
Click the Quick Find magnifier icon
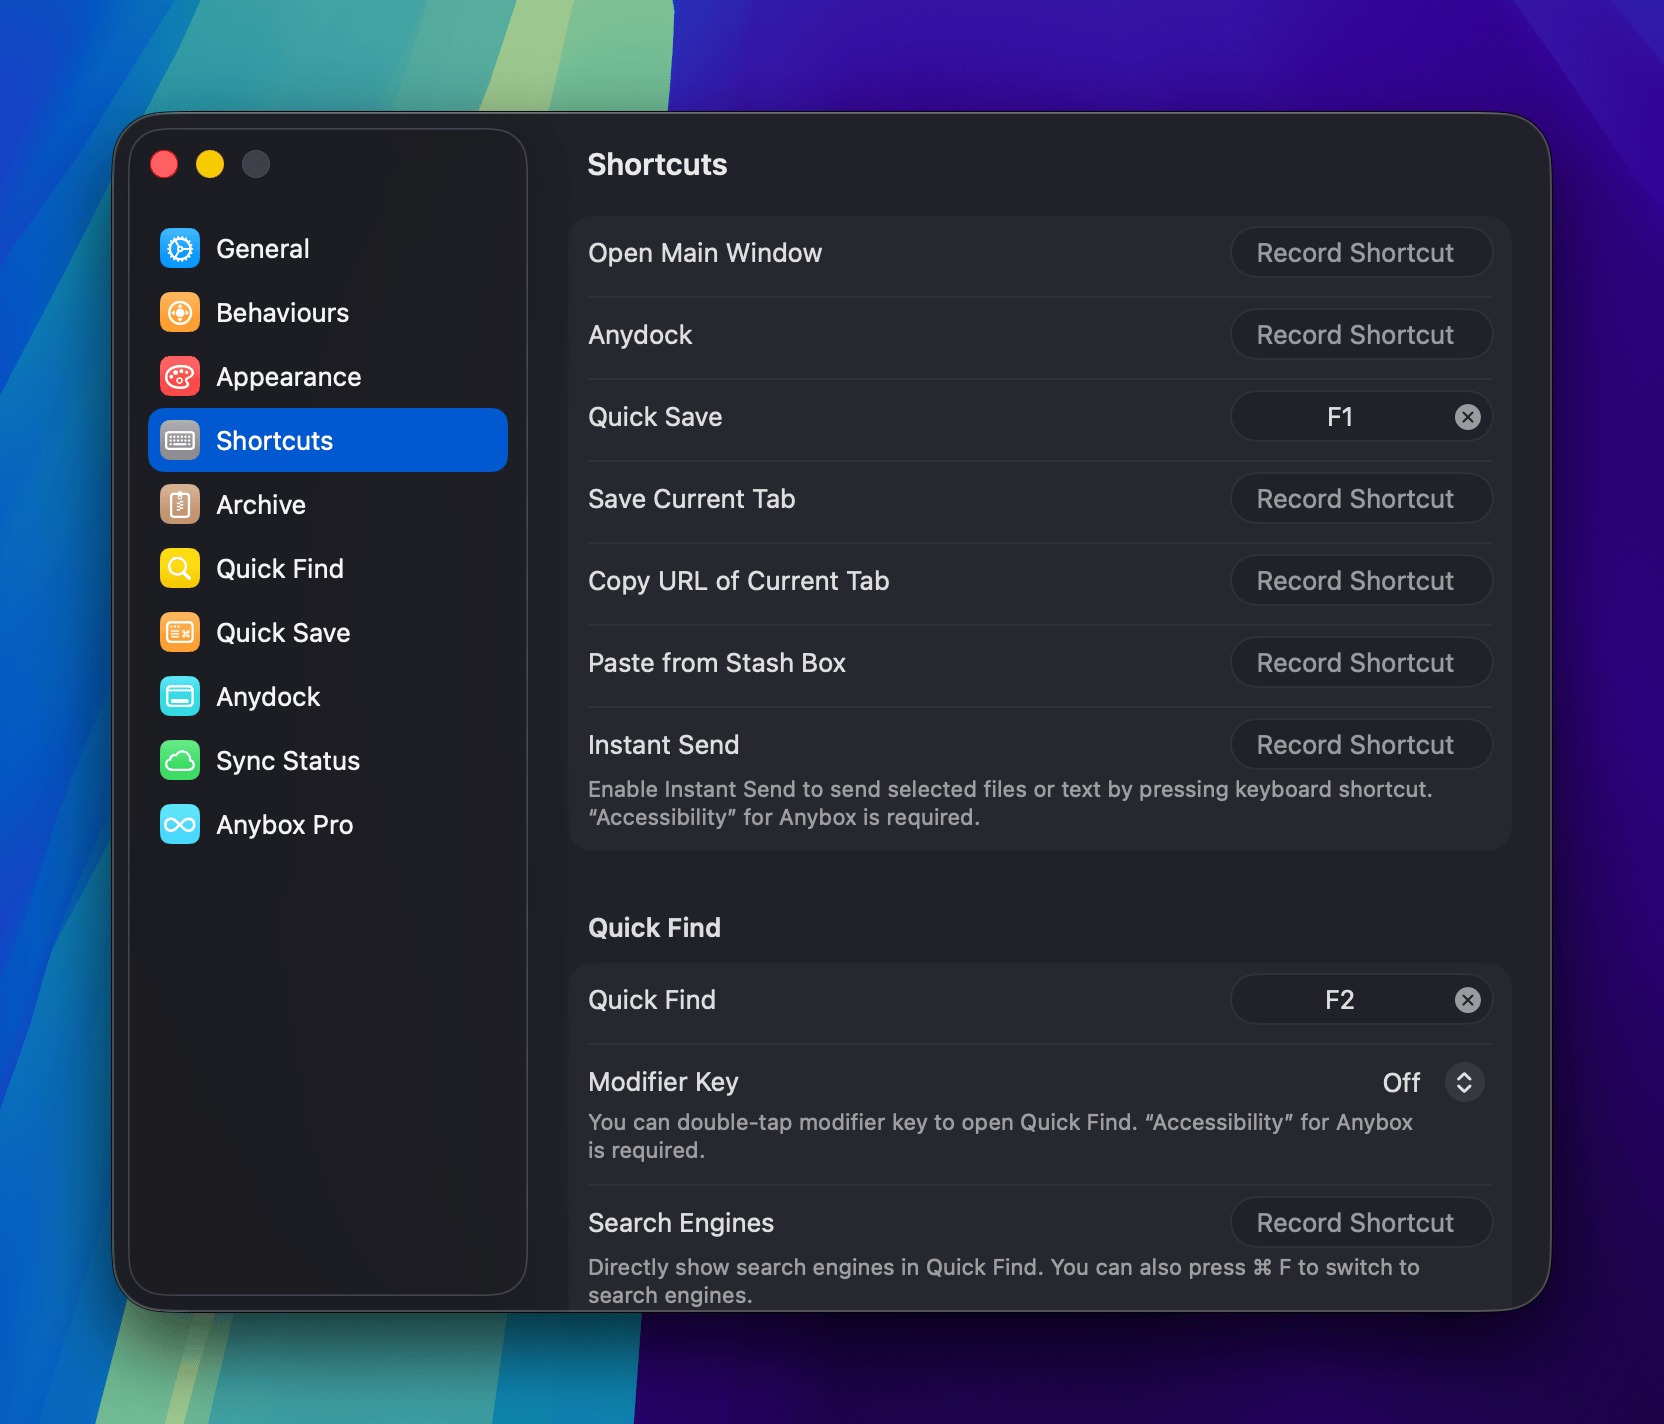(x=180, y=569)
